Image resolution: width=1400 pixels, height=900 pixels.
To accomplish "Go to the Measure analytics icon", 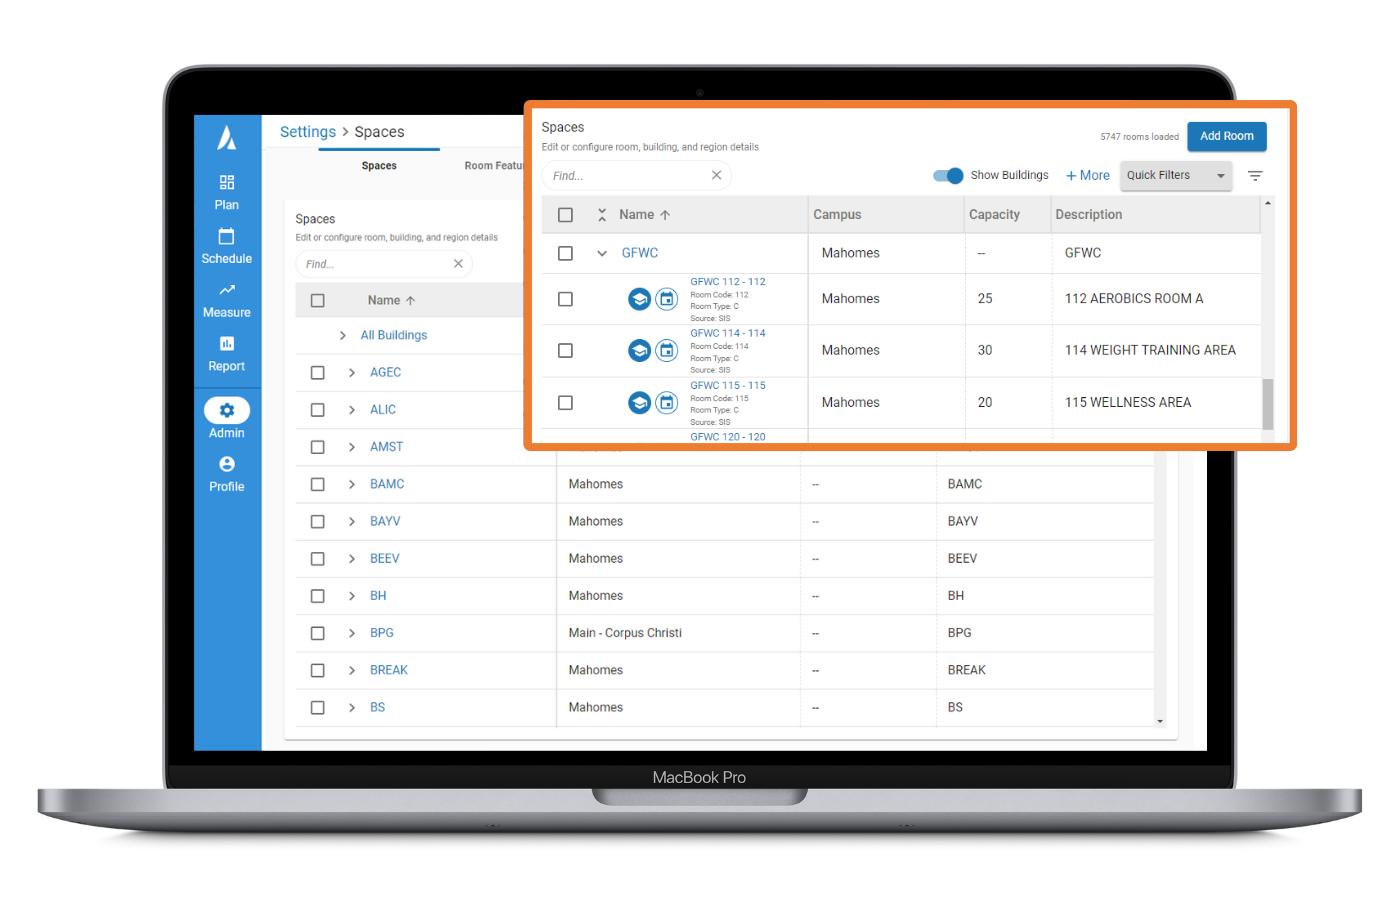I will point(227,290).
